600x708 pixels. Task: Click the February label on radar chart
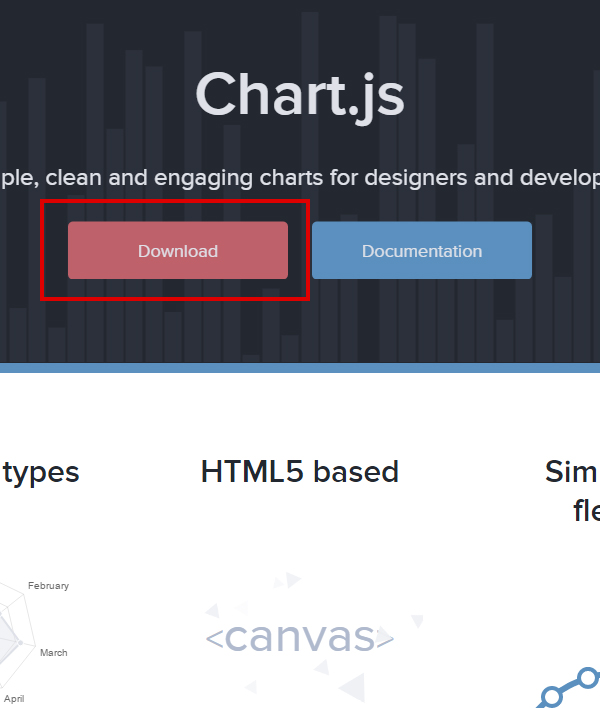pos(48,586)
